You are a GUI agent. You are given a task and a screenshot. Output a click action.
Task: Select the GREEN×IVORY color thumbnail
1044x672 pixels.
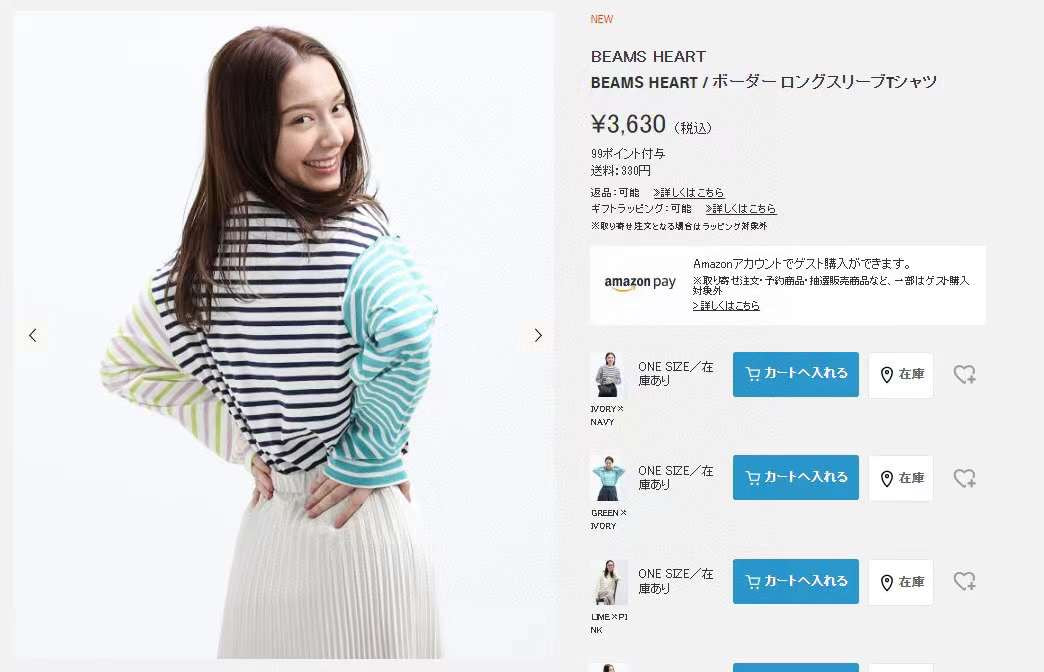pyautogui.click(x=608, y=478)
